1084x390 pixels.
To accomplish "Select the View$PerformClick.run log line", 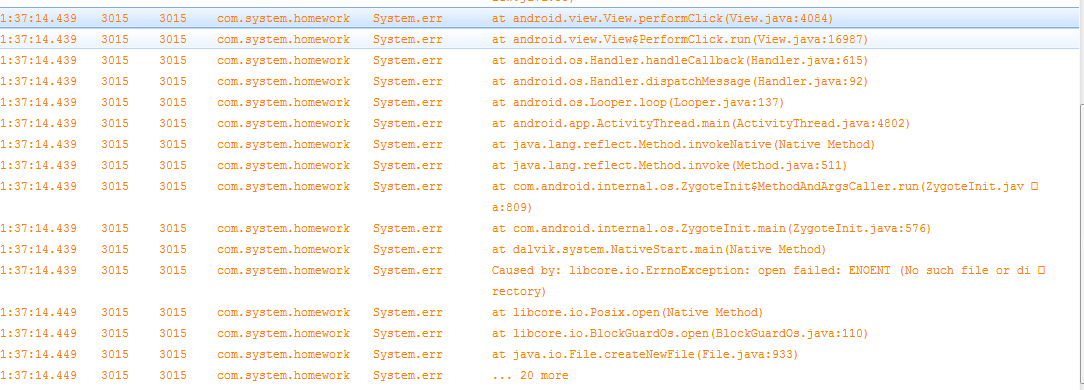I will click(x=539, y=39).
